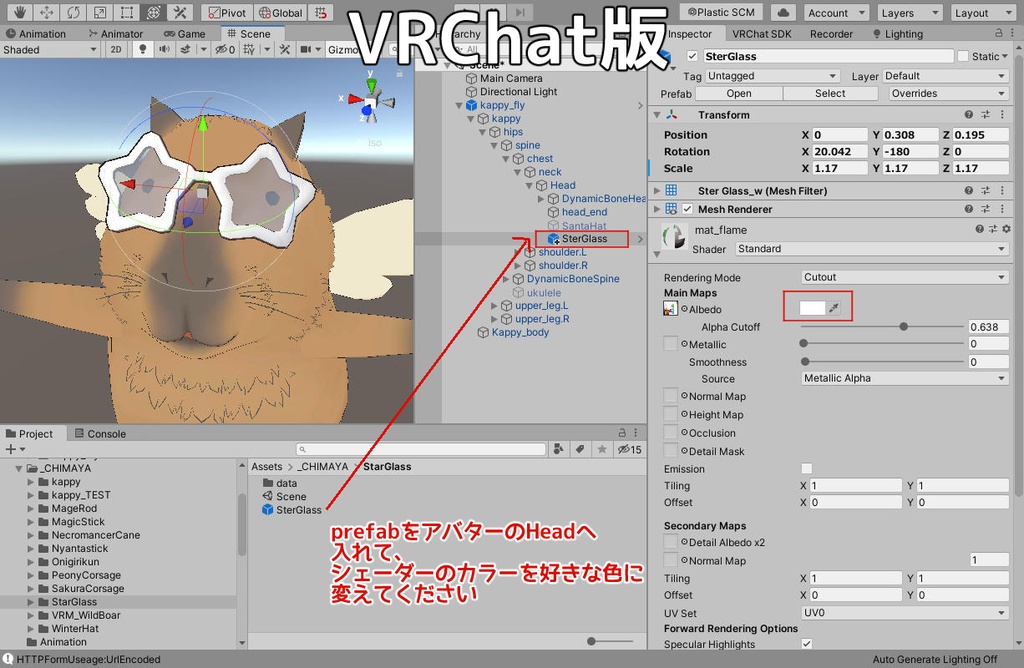Switch to the Game tab
This screenshot has width=1024, height=668.
click(185, 34)
